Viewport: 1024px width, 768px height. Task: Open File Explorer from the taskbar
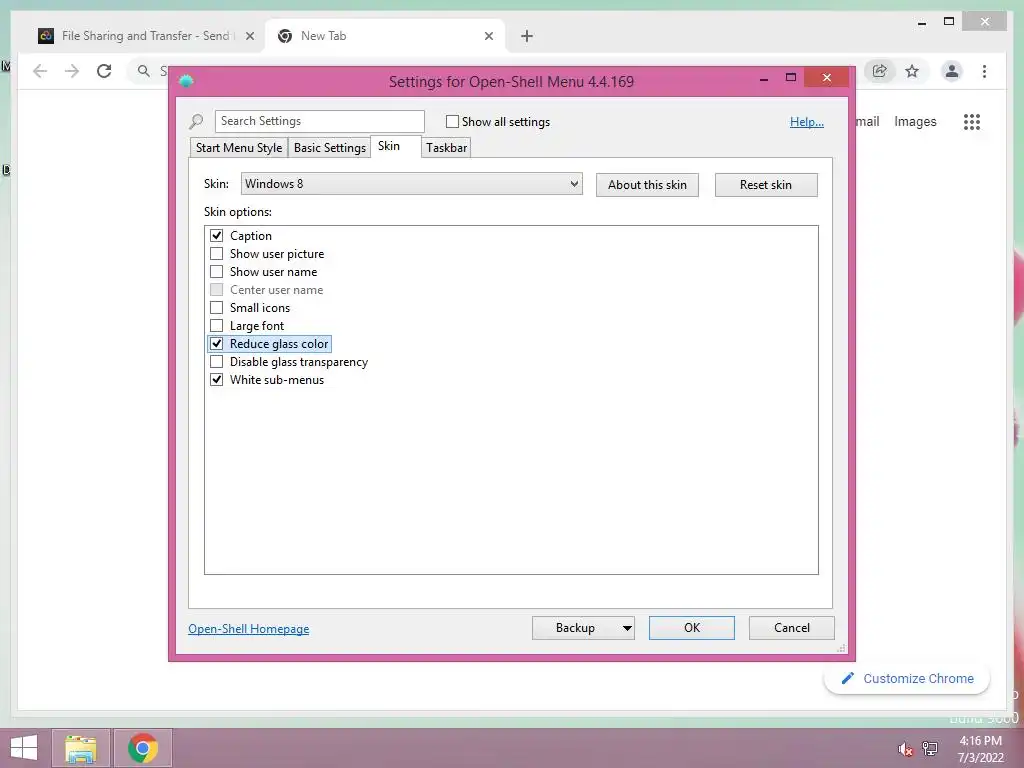[x=81, y=748]
